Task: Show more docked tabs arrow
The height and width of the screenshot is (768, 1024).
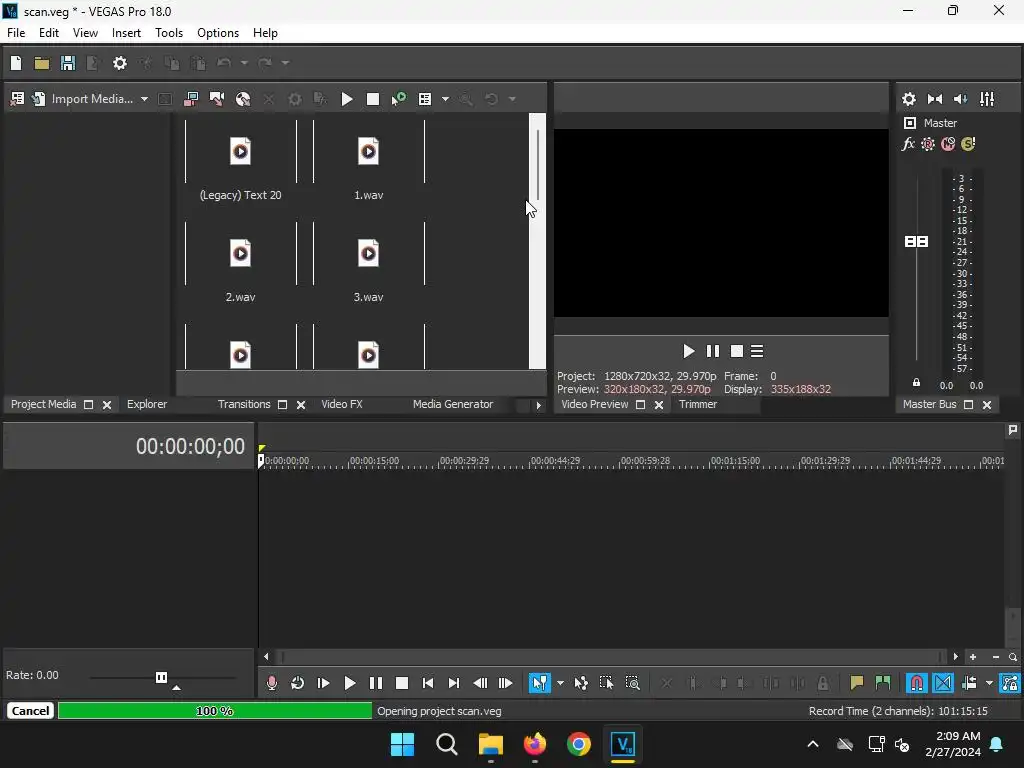Action: 538,405
